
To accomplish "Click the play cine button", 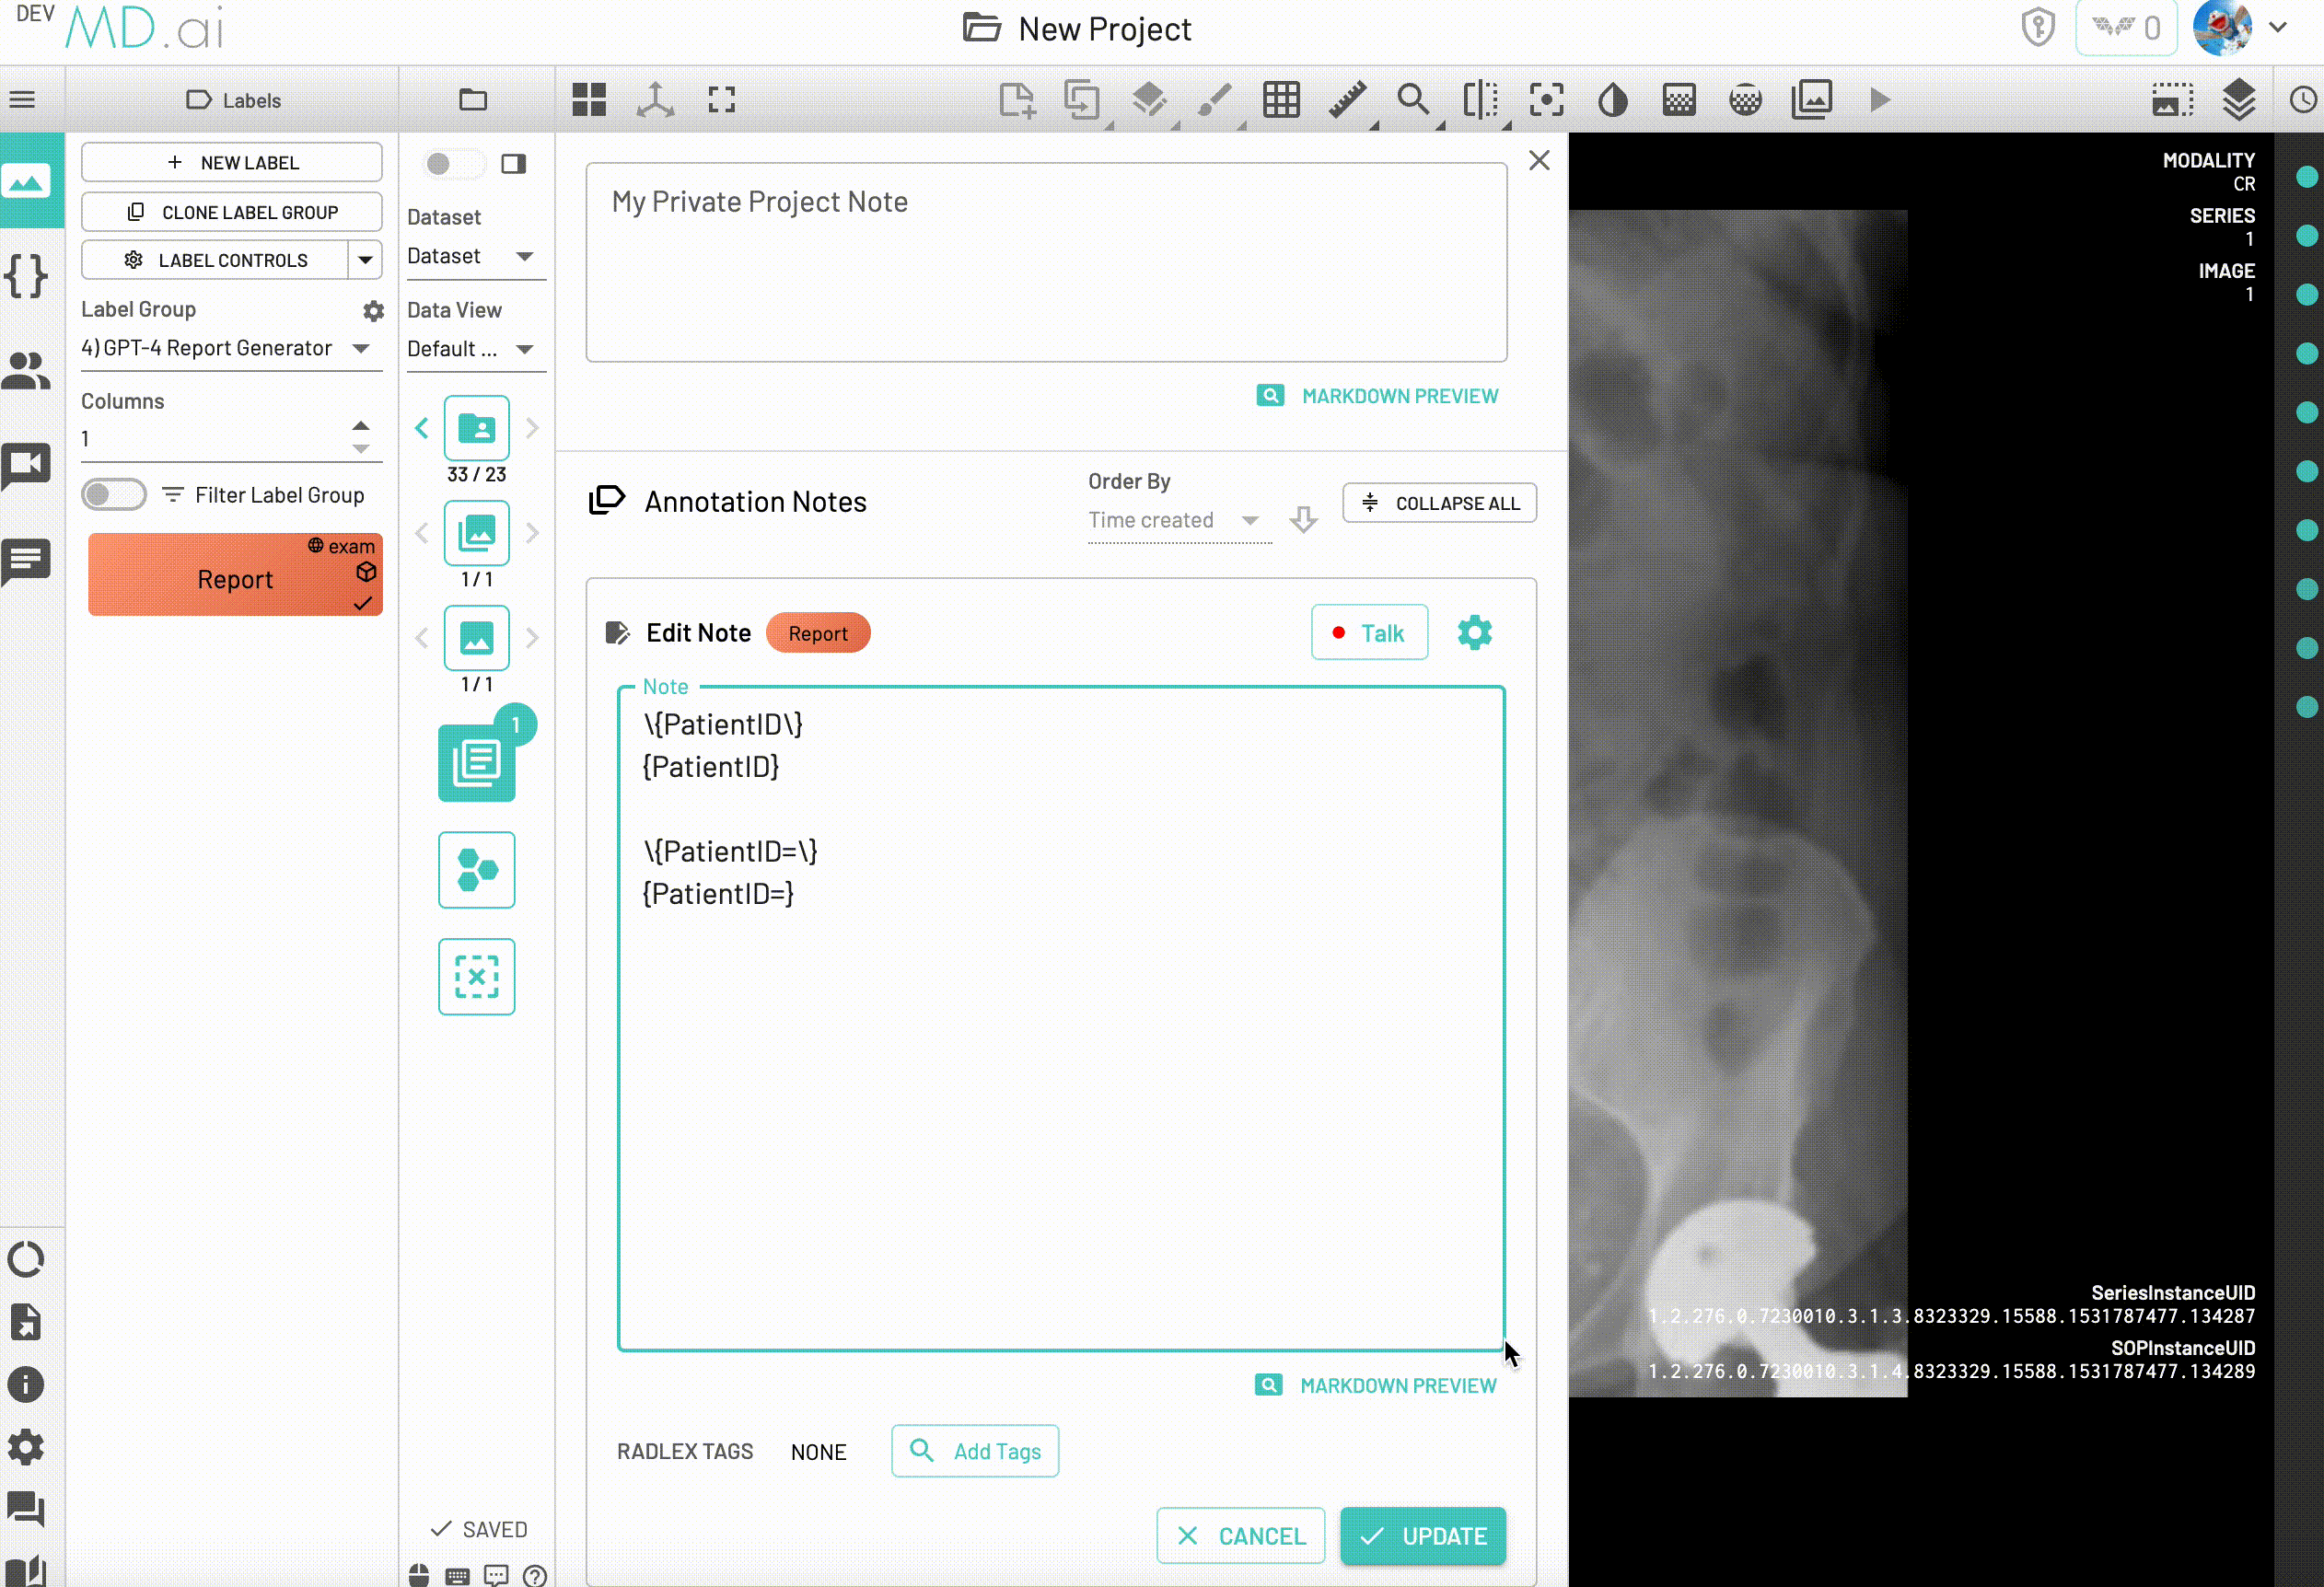I will [x=1879, y=100].
